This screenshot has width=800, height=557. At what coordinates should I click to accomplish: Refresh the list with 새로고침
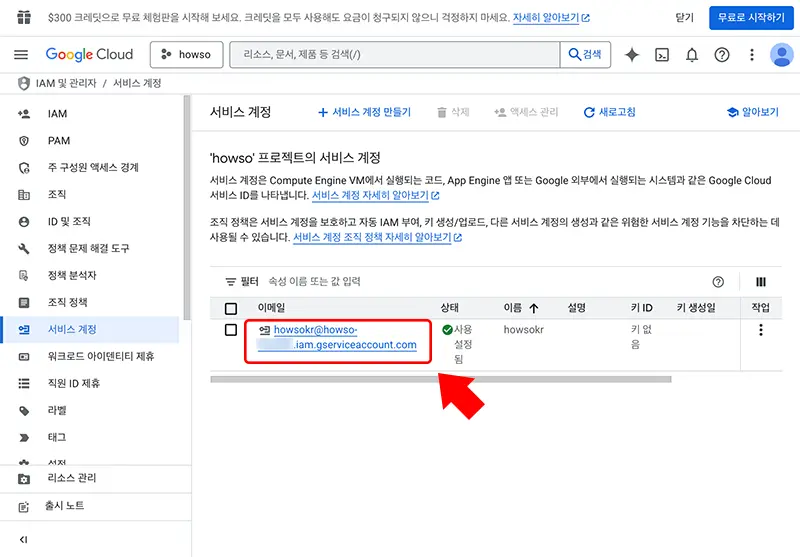click(610, 112)
